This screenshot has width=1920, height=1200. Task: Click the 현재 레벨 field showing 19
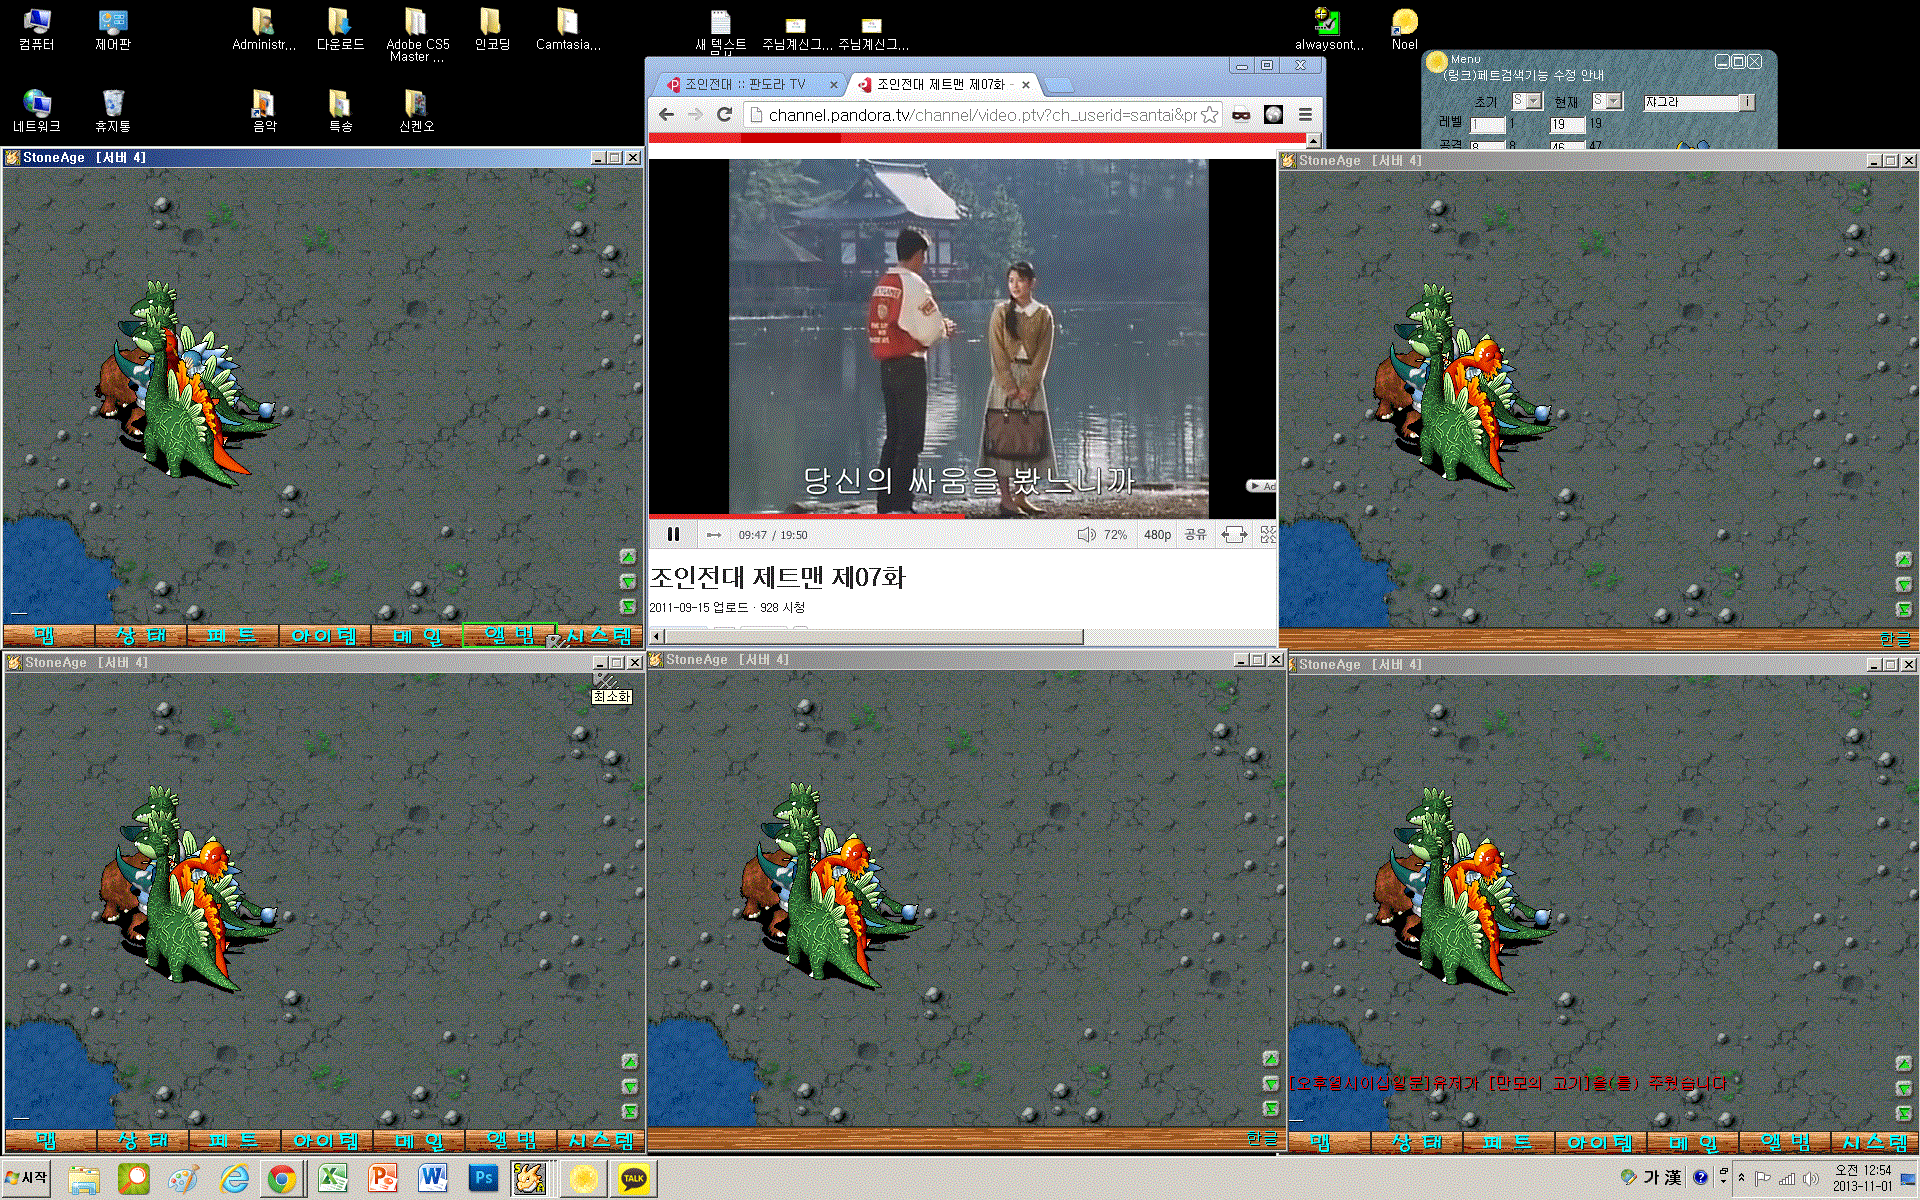pos(1567,125)
